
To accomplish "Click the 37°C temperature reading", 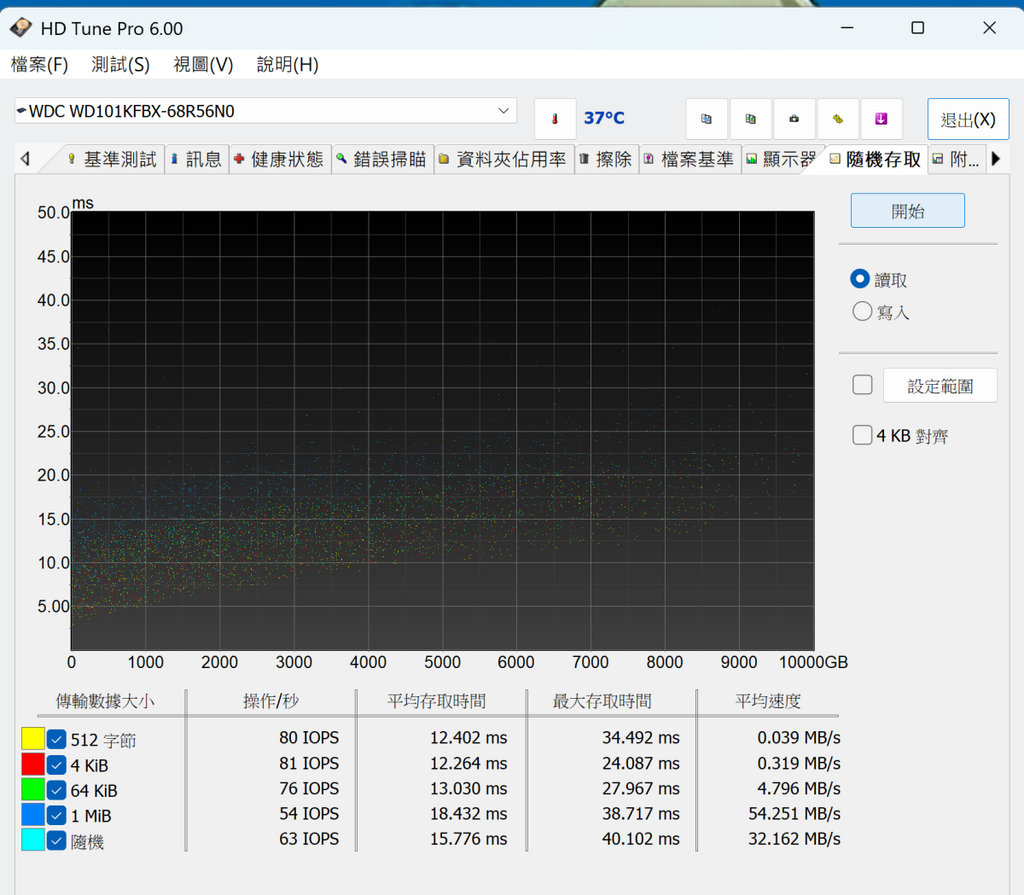I will click(604, 118).
